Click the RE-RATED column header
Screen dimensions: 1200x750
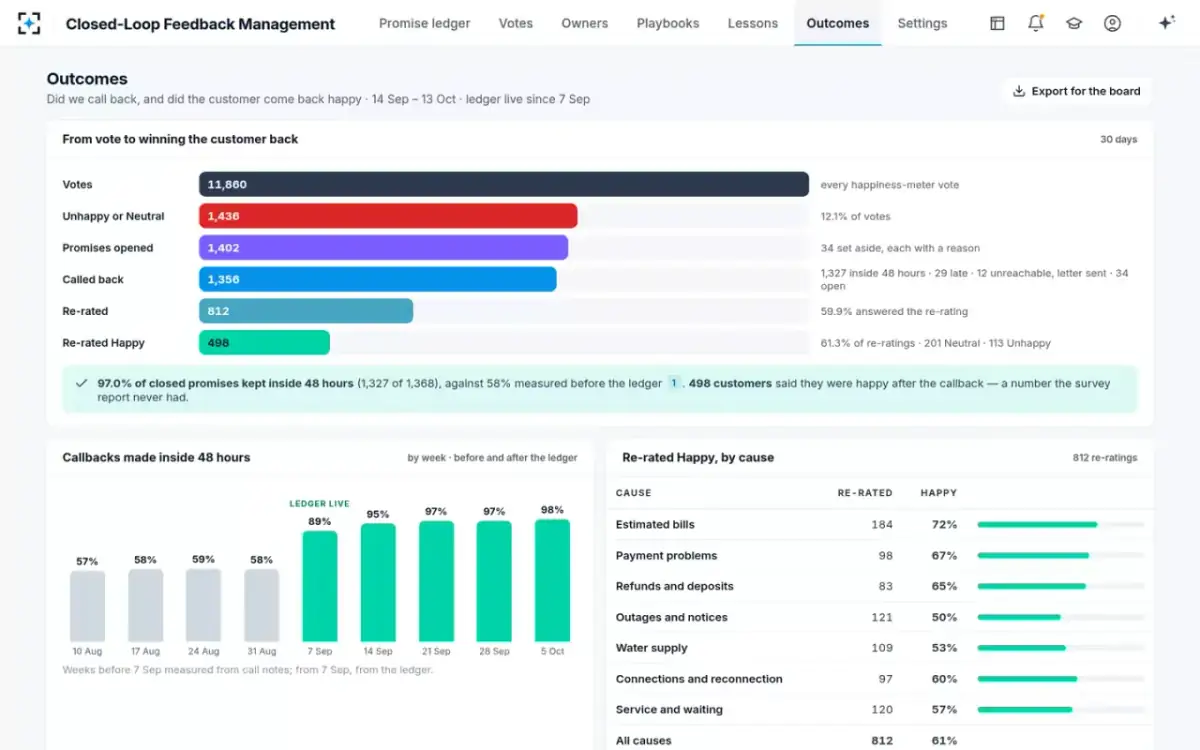(865, 493)
